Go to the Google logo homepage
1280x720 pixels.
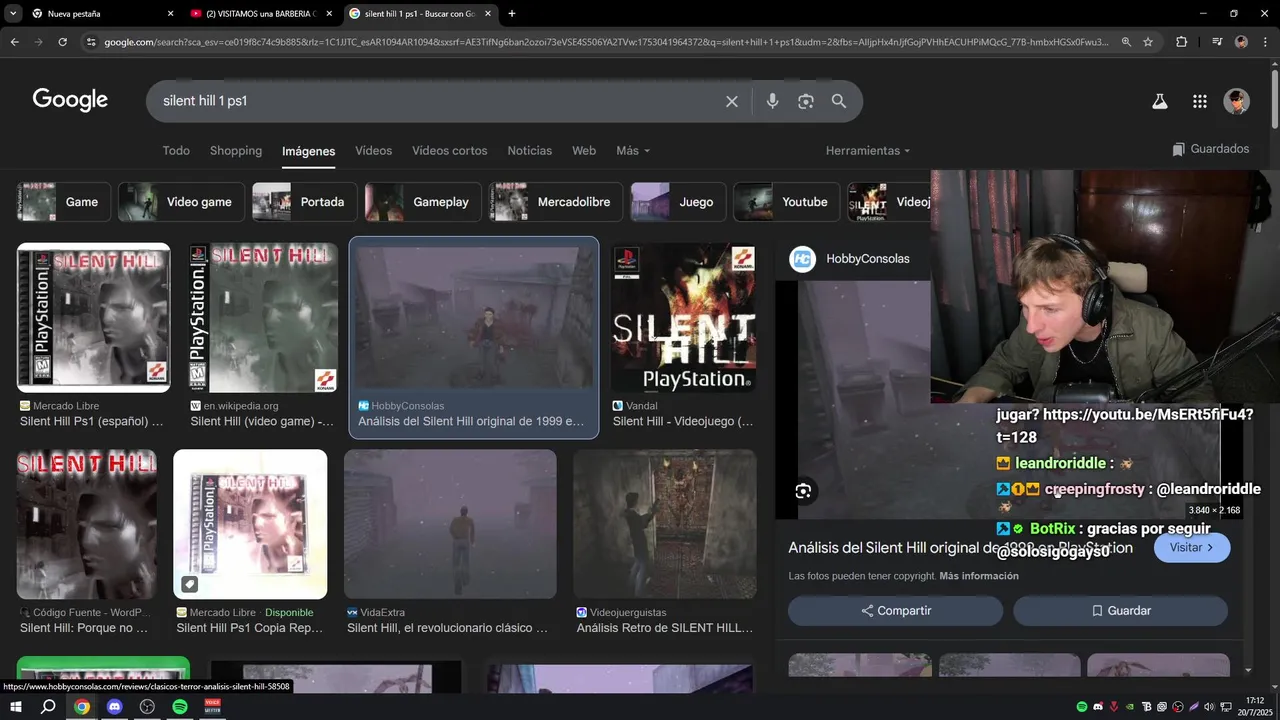click(70, 100)
